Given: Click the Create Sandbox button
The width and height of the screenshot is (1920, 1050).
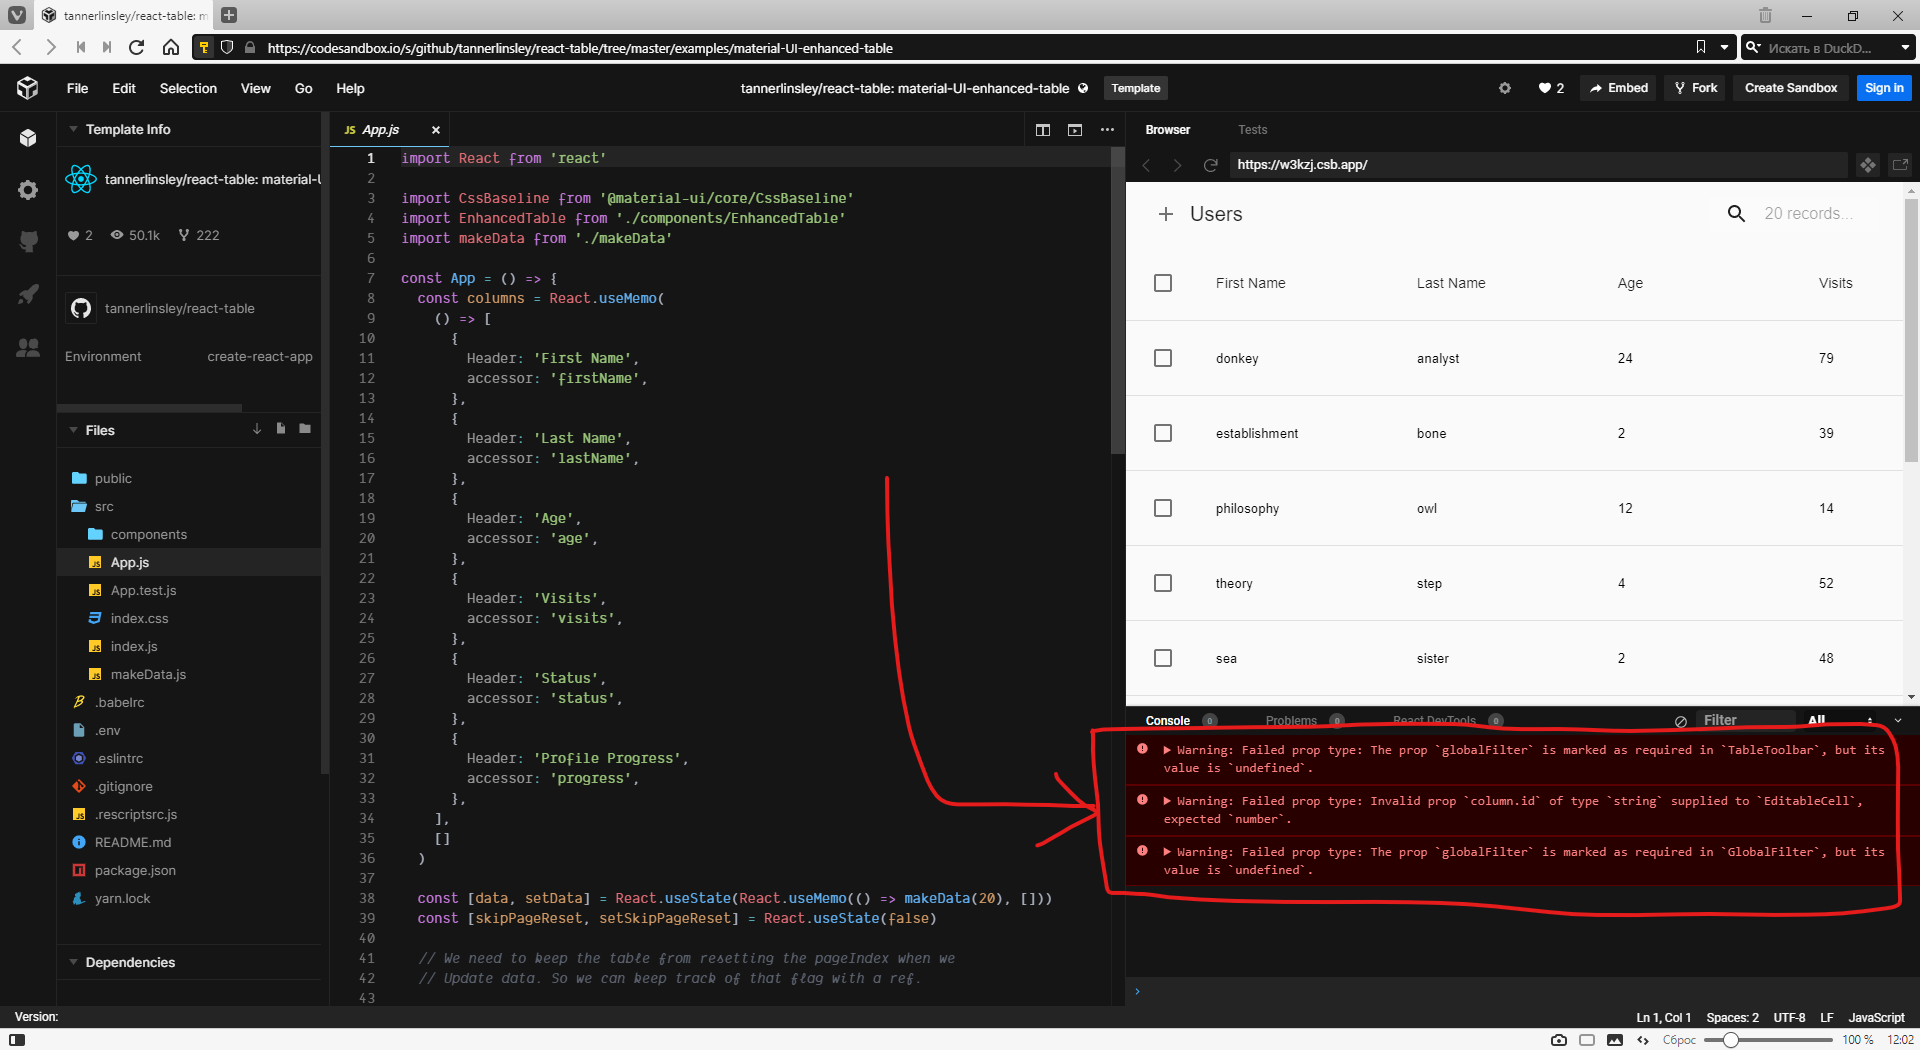Looking at the screenshot, I should click(1789, 88).
